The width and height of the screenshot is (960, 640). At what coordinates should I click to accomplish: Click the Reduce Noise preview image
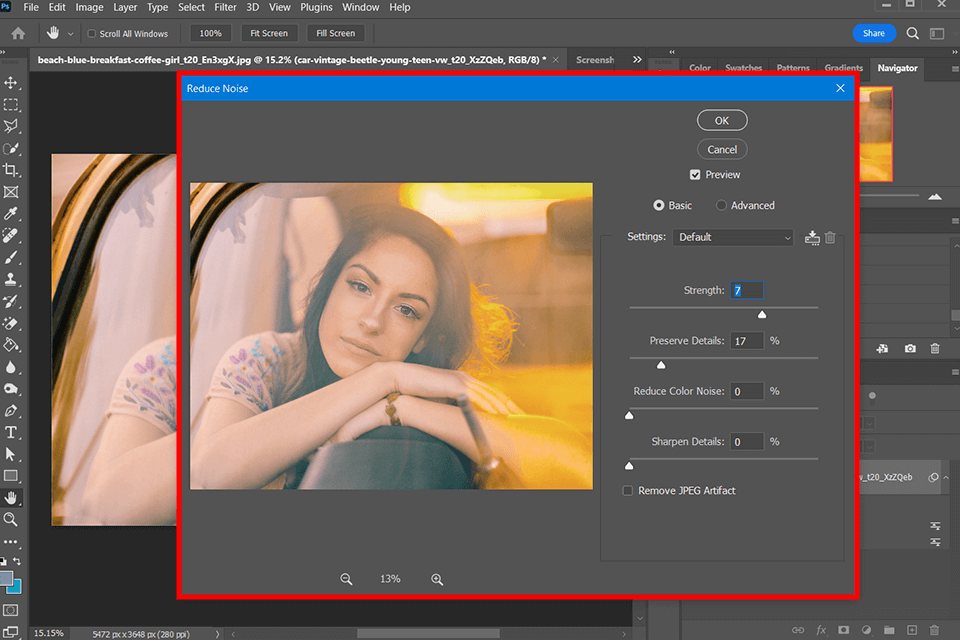point(391,336)
